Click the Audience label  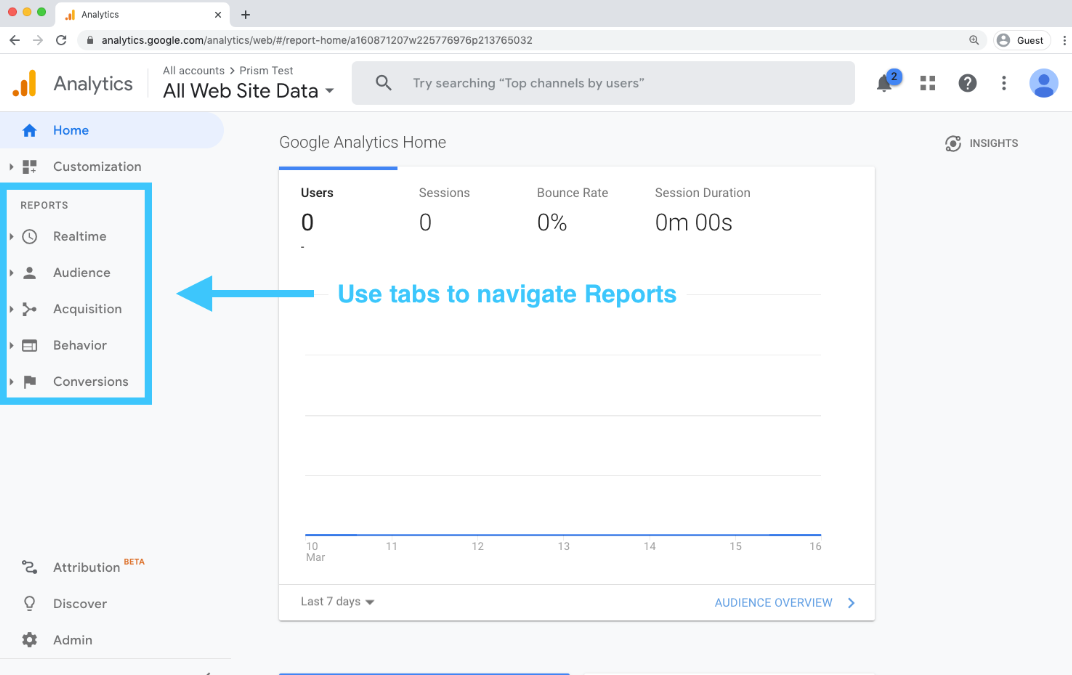82,273
